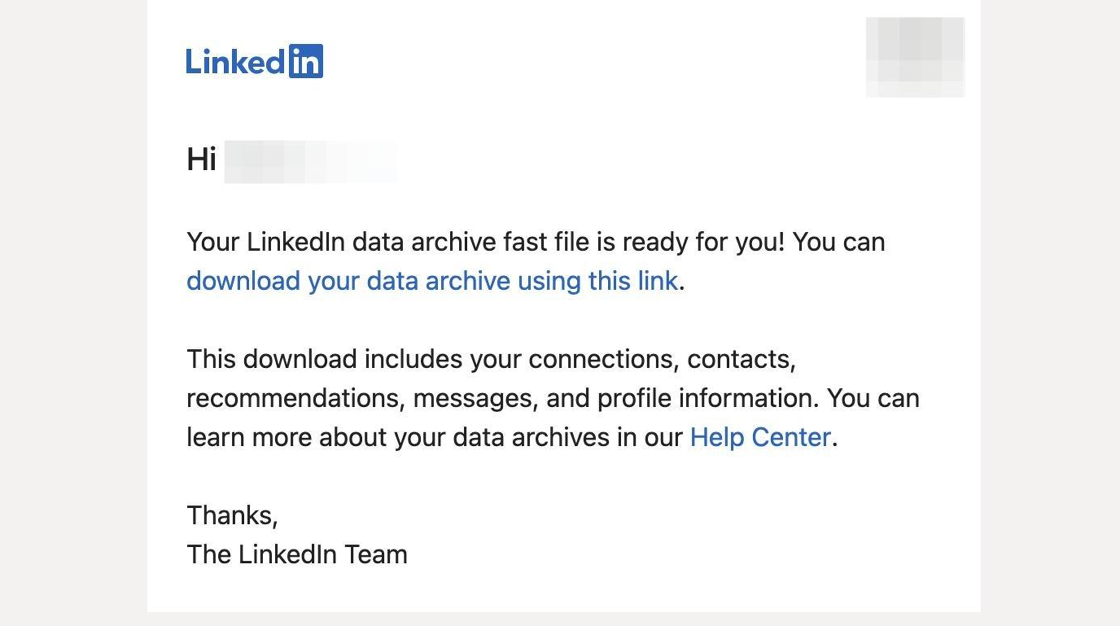Click the "Thanks," closing line
Viewport: 1120px width, 626px height.
[232, 515]
